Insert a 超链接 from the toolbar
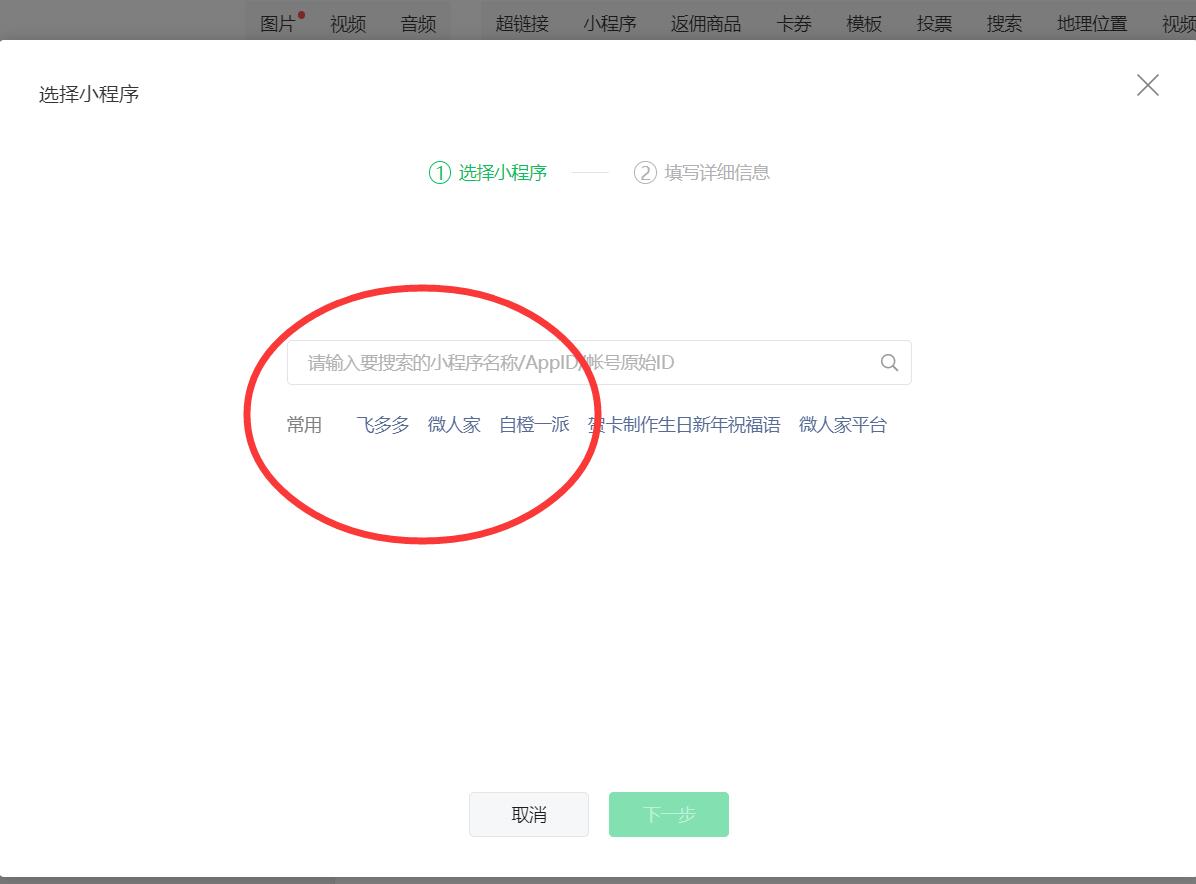 click(x=522, y=24)
